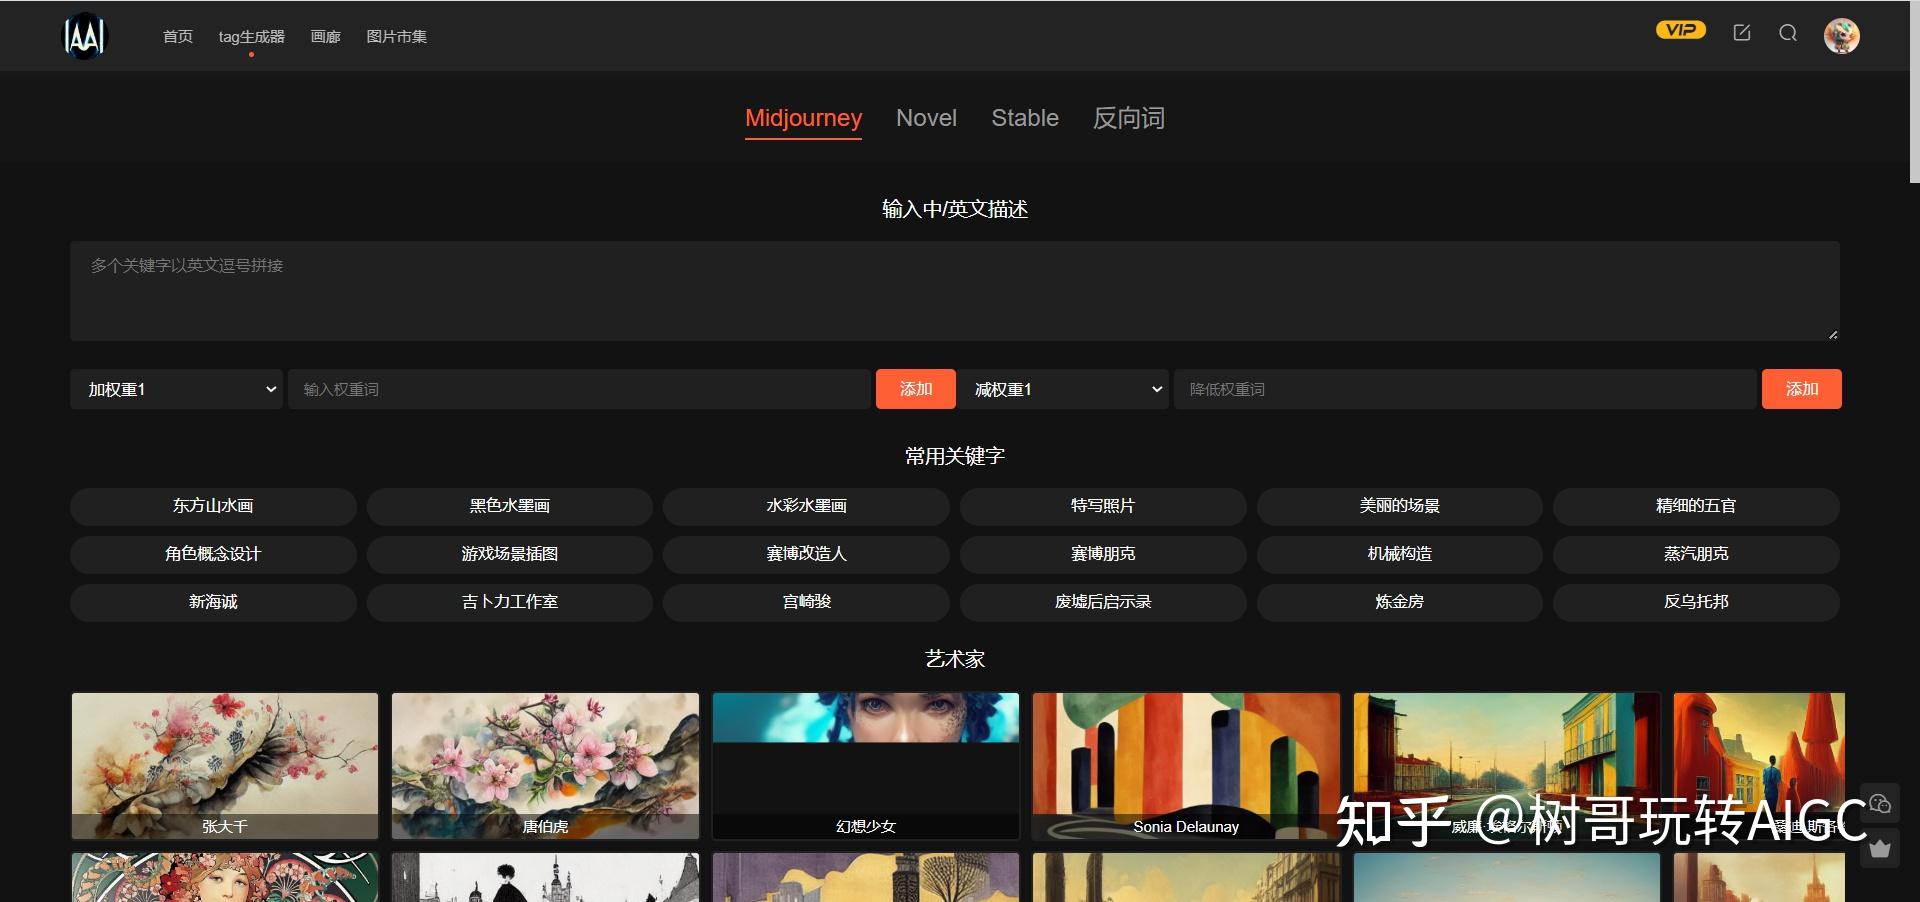Choose the 幻想少女 artist thumbnail

(x=866, y=766)
